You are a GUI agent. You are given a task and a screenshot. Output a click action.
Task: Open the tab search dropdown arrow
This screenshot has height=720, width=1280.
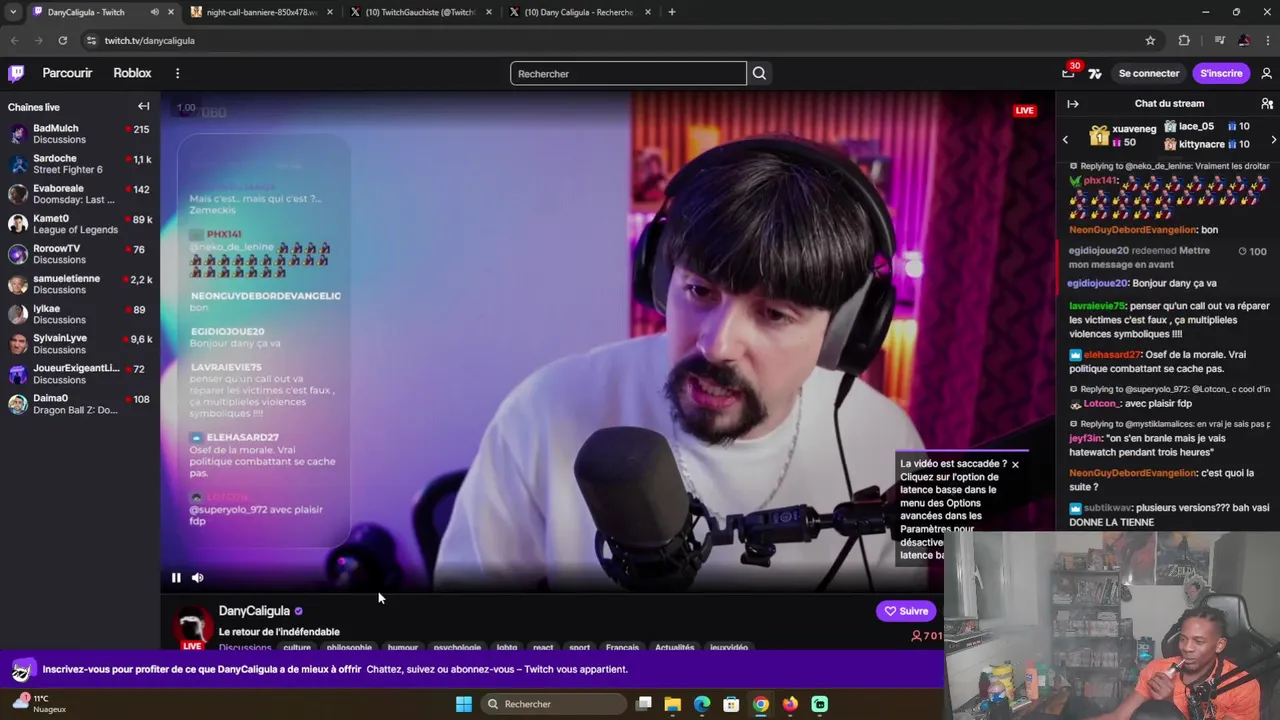coord(13,12)
